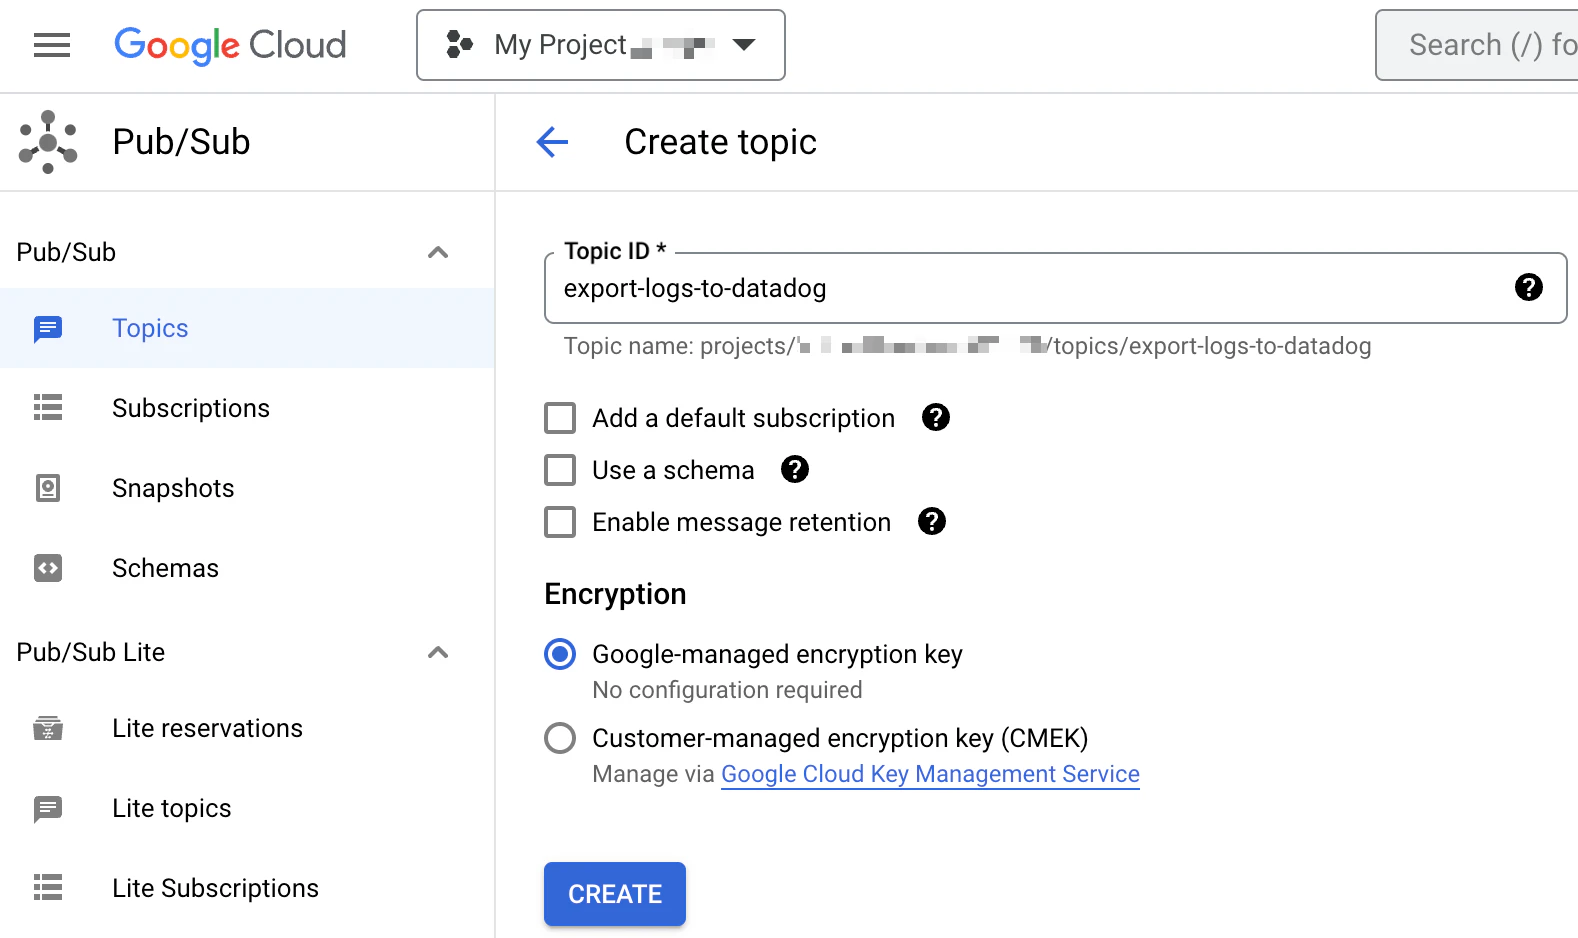The height and width of the screenshot is (938, 1578).
Task: Click the Snapshots icon in sidebar
Action: coord(48,488)
